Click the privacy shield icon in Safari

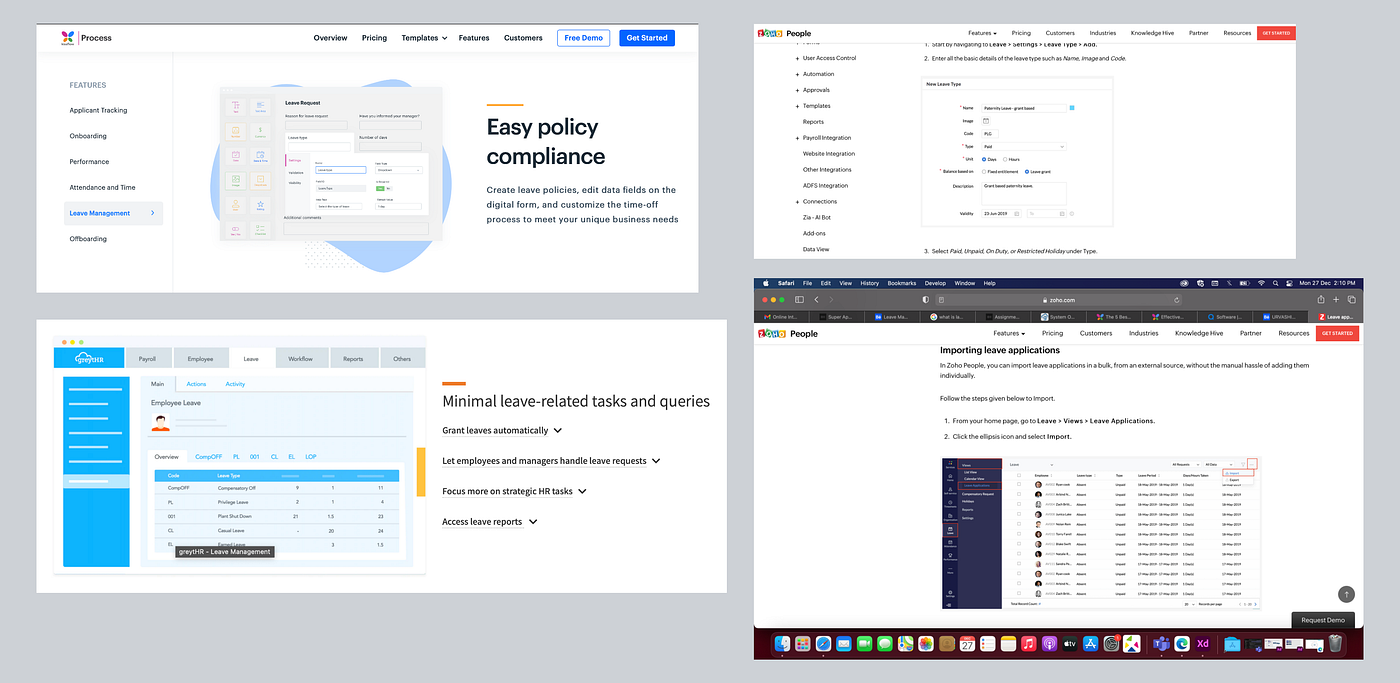(926, 299)
